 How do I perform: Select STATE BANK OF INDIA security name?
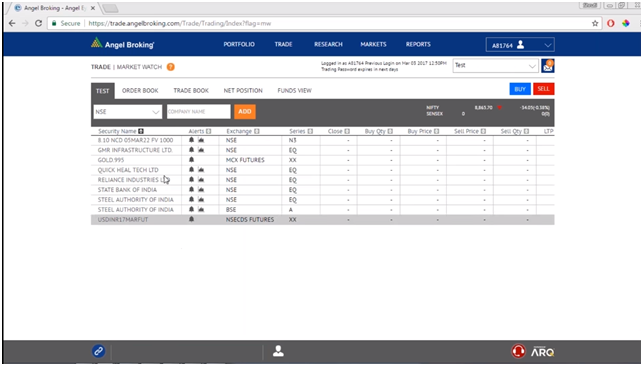[127, 190]
